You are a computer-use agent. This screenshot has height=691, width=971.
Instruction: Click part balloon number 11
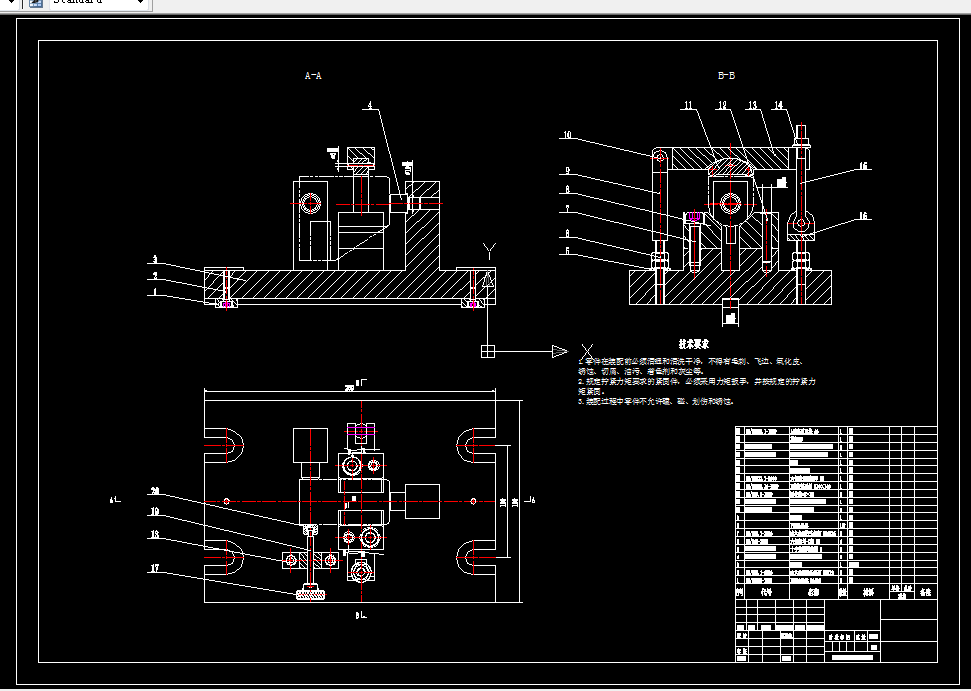tap(688, 105)
